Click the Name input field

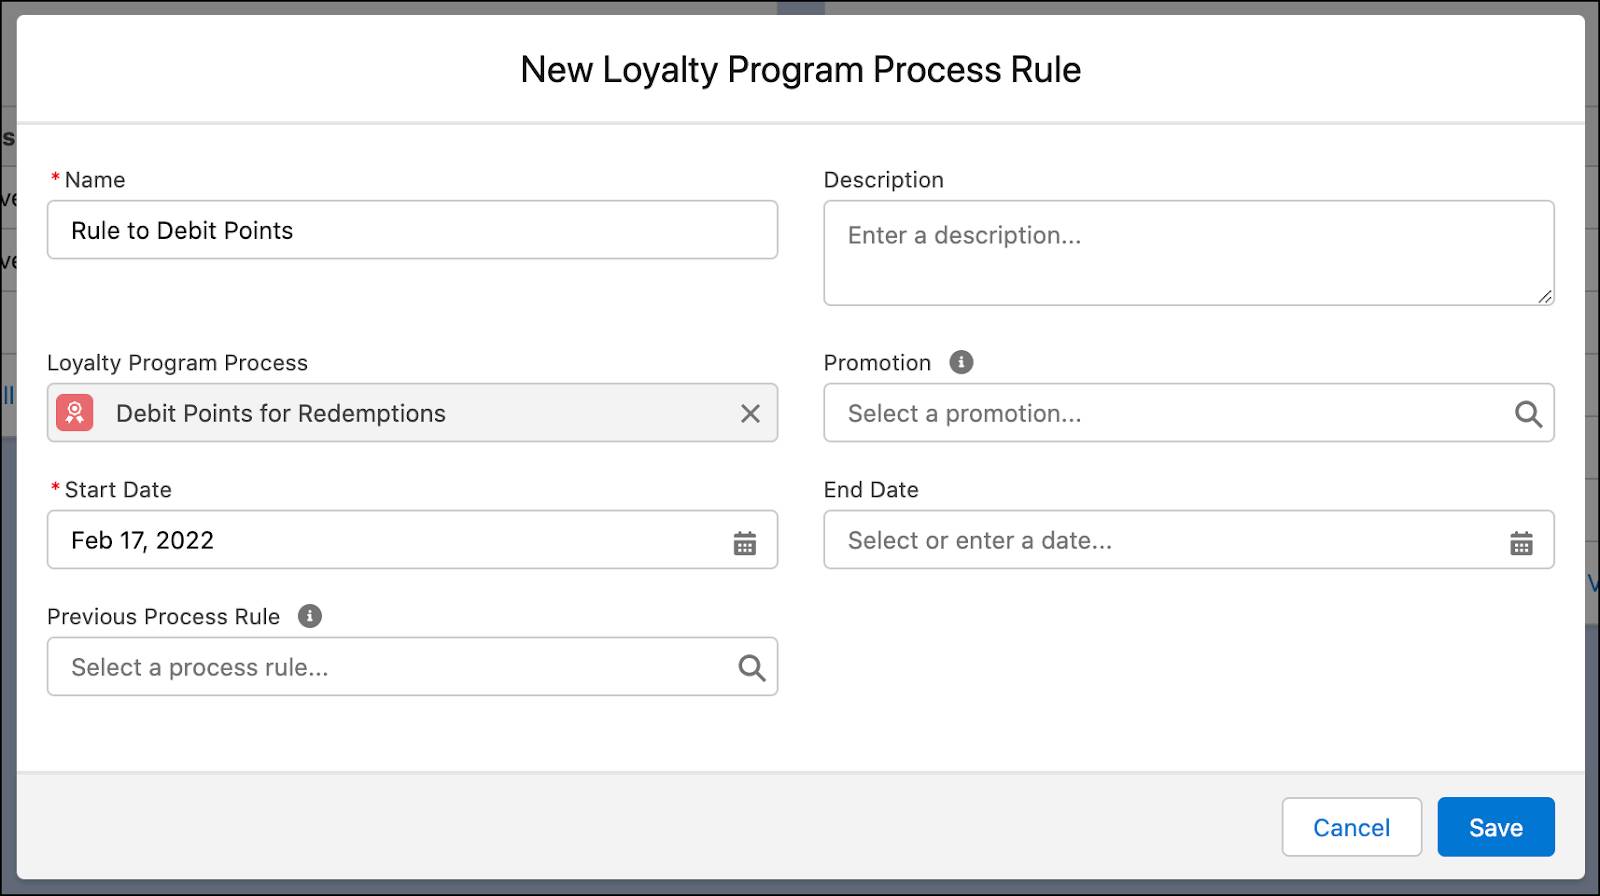[x=412, y=230]
